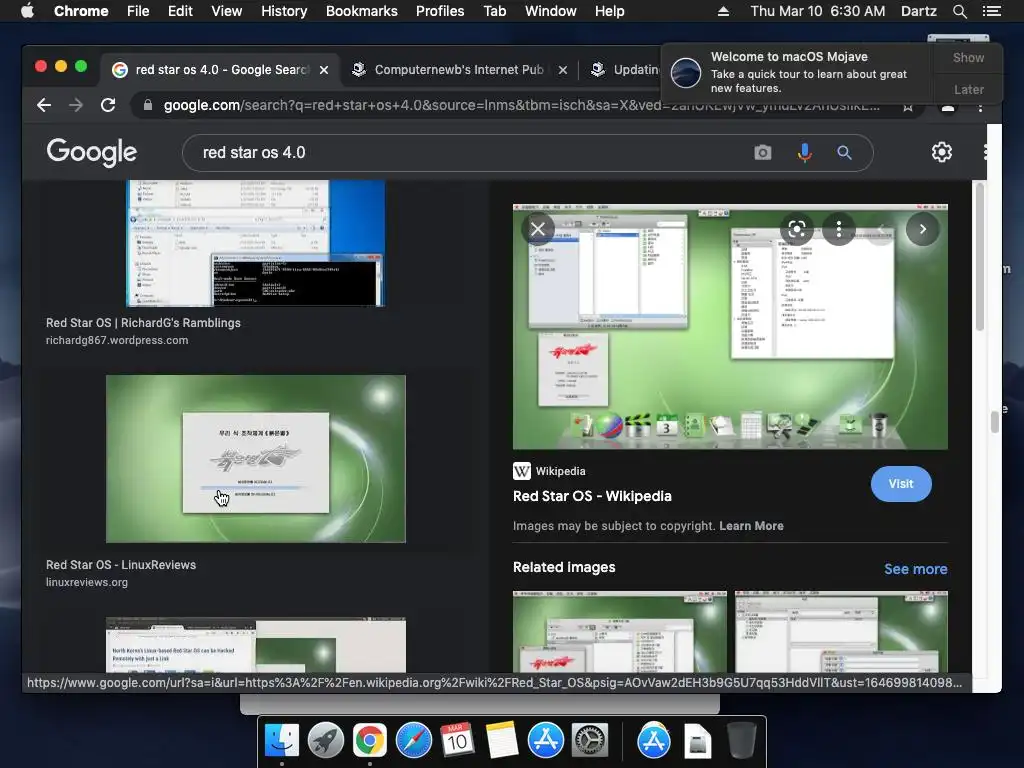Click the preview panel scrollbar thumb
Viewport: 1024px width, 768px height.
coord(980,256)
